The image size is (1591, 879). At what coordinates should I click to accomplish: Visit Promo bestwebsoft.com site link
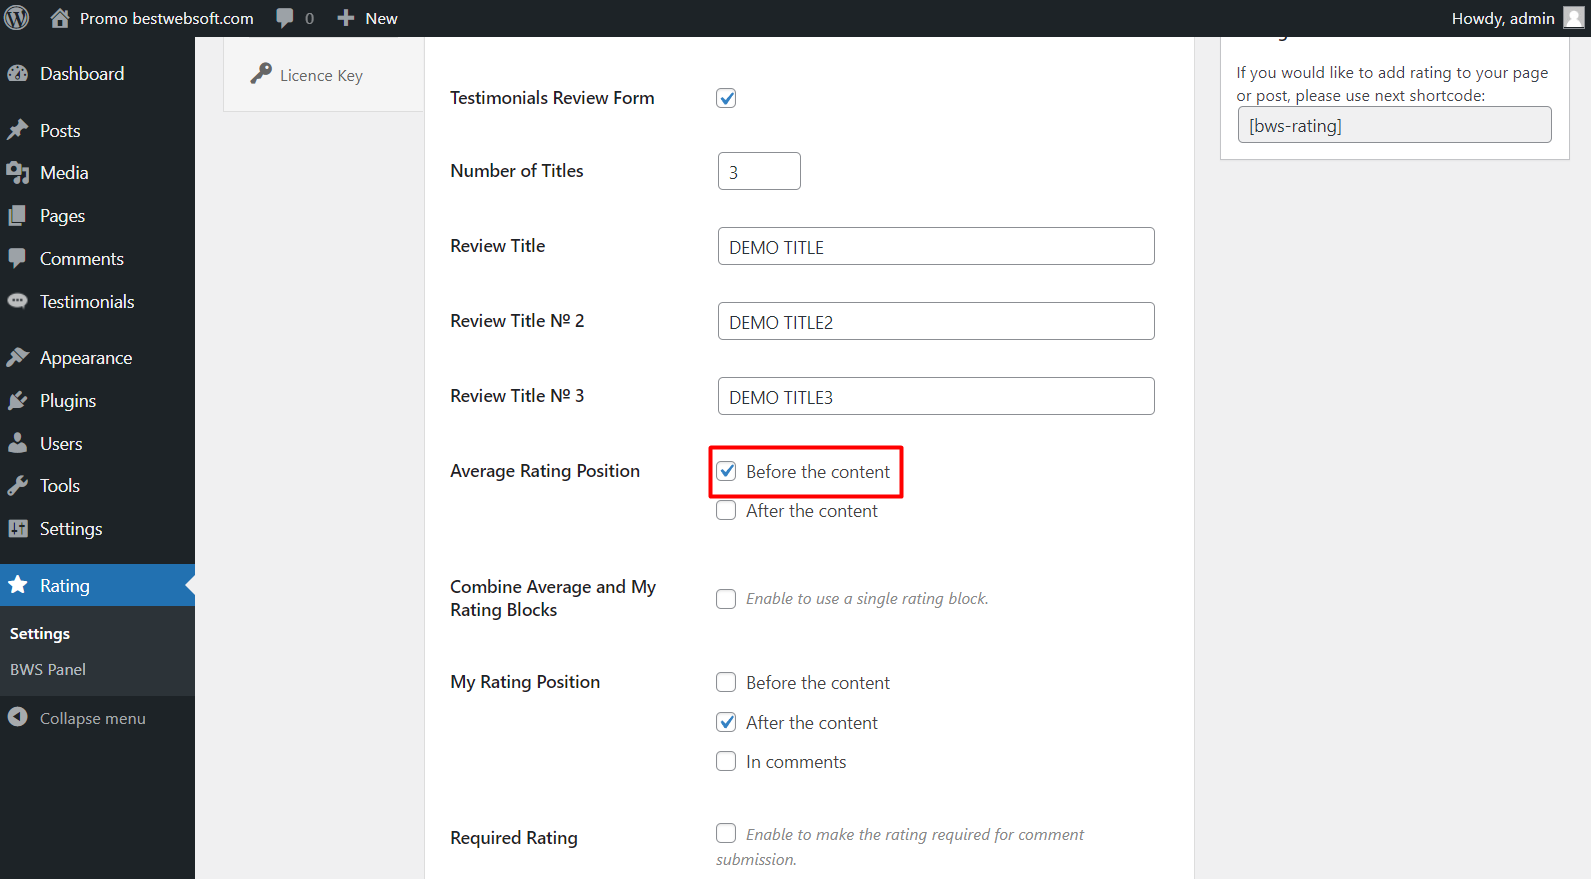166,18
